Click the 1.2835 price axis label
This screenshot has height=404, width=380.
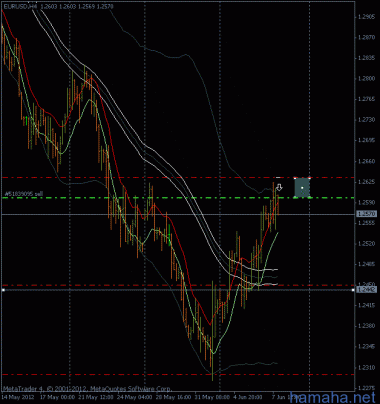(x=366, y=58)
